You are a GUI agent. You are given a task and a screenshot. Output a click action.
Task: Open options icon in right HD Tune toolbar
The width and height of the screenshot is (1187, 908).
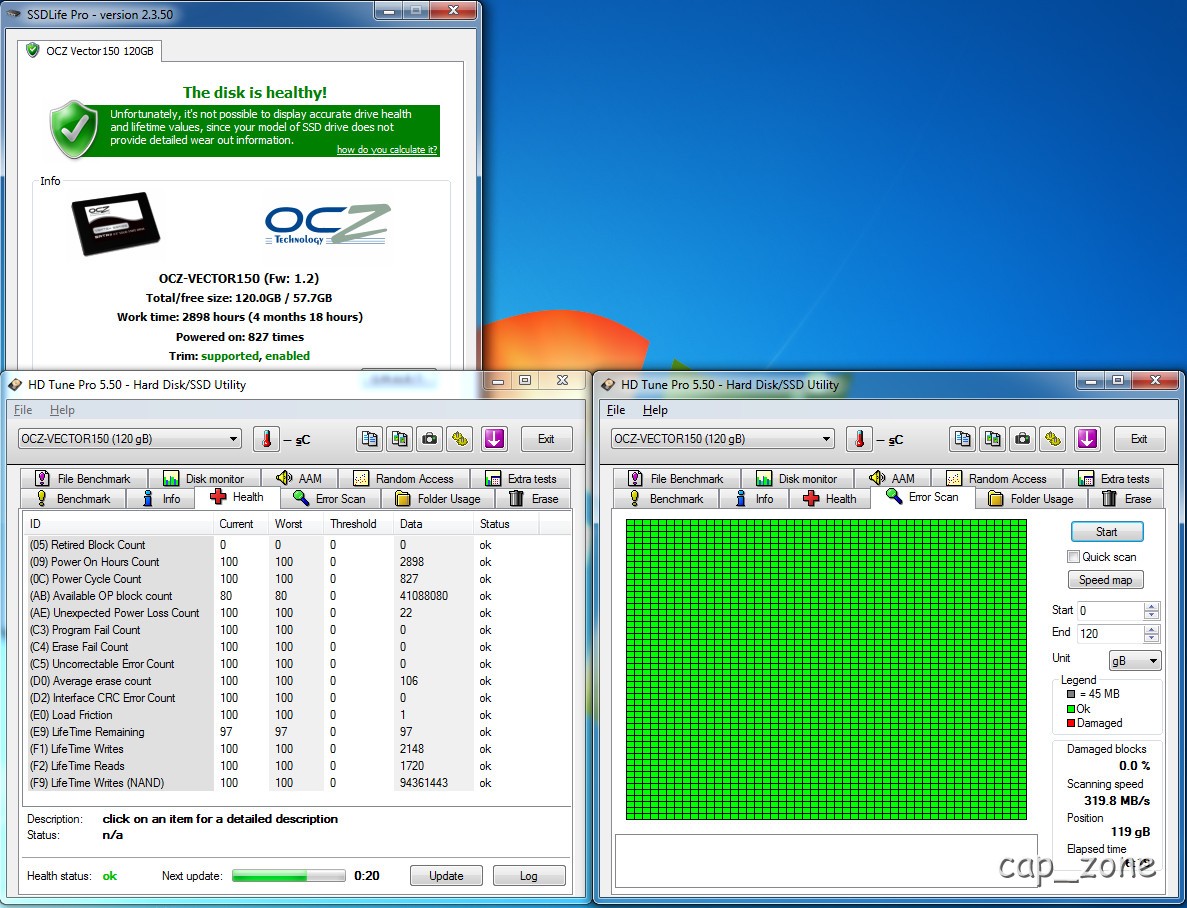pos(1053,439)
